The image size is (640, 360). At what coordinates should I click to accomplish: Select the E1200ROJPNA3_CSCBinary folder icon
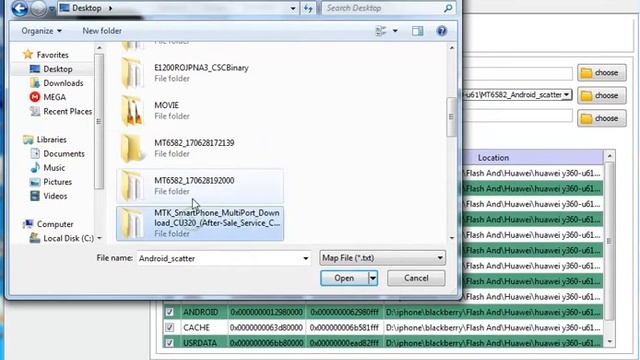pyautogui.click(x=132, y=73)
